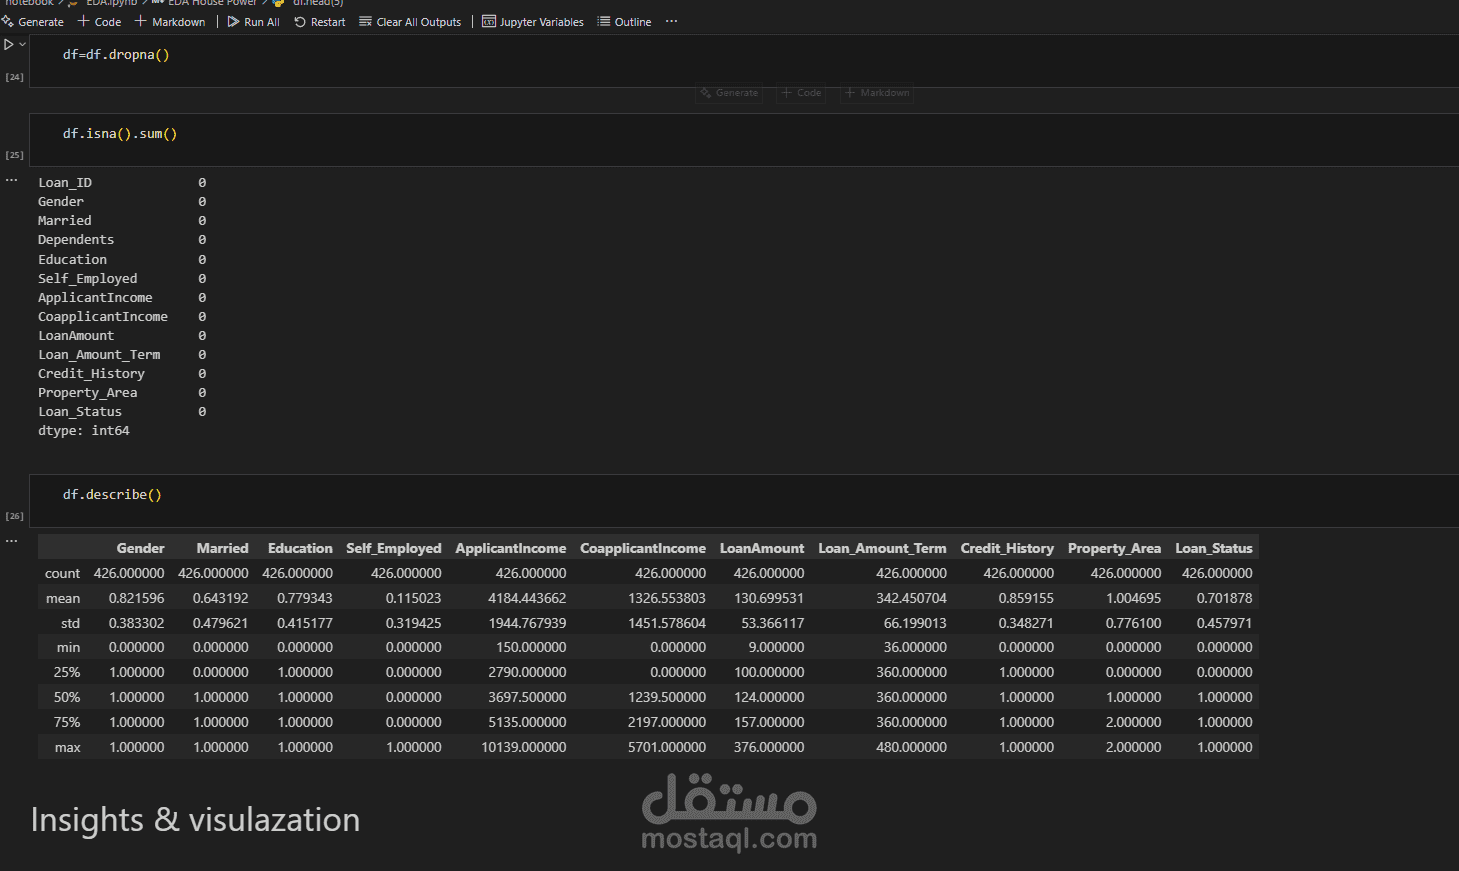The width and height of the screenshot is (1459, 871).
Task: Click the LoanAmount column header
Action: (762, 548)
